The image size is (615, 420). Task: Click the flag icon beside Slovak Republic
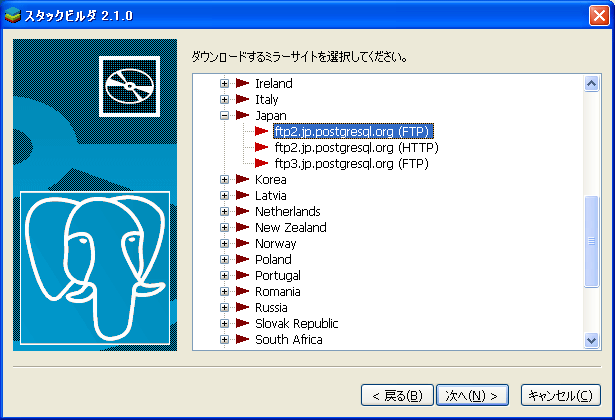[x=242, y=324]
